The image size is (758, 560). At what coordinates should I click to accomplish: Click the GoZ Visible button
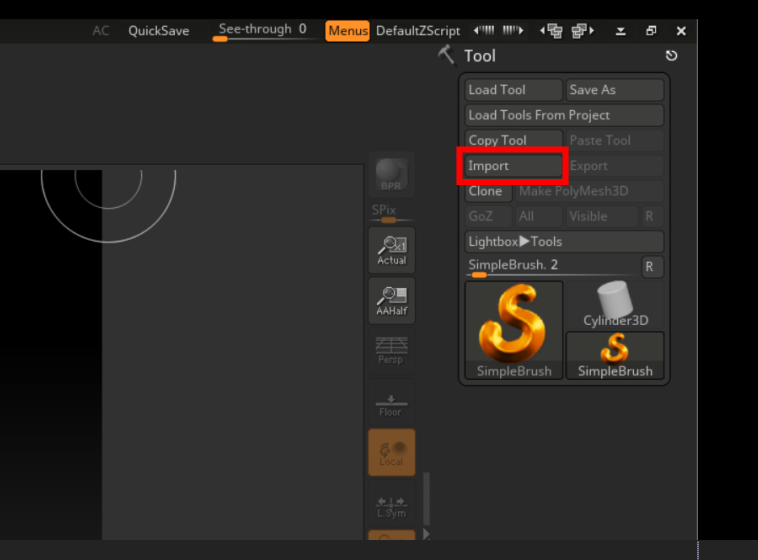602,216
